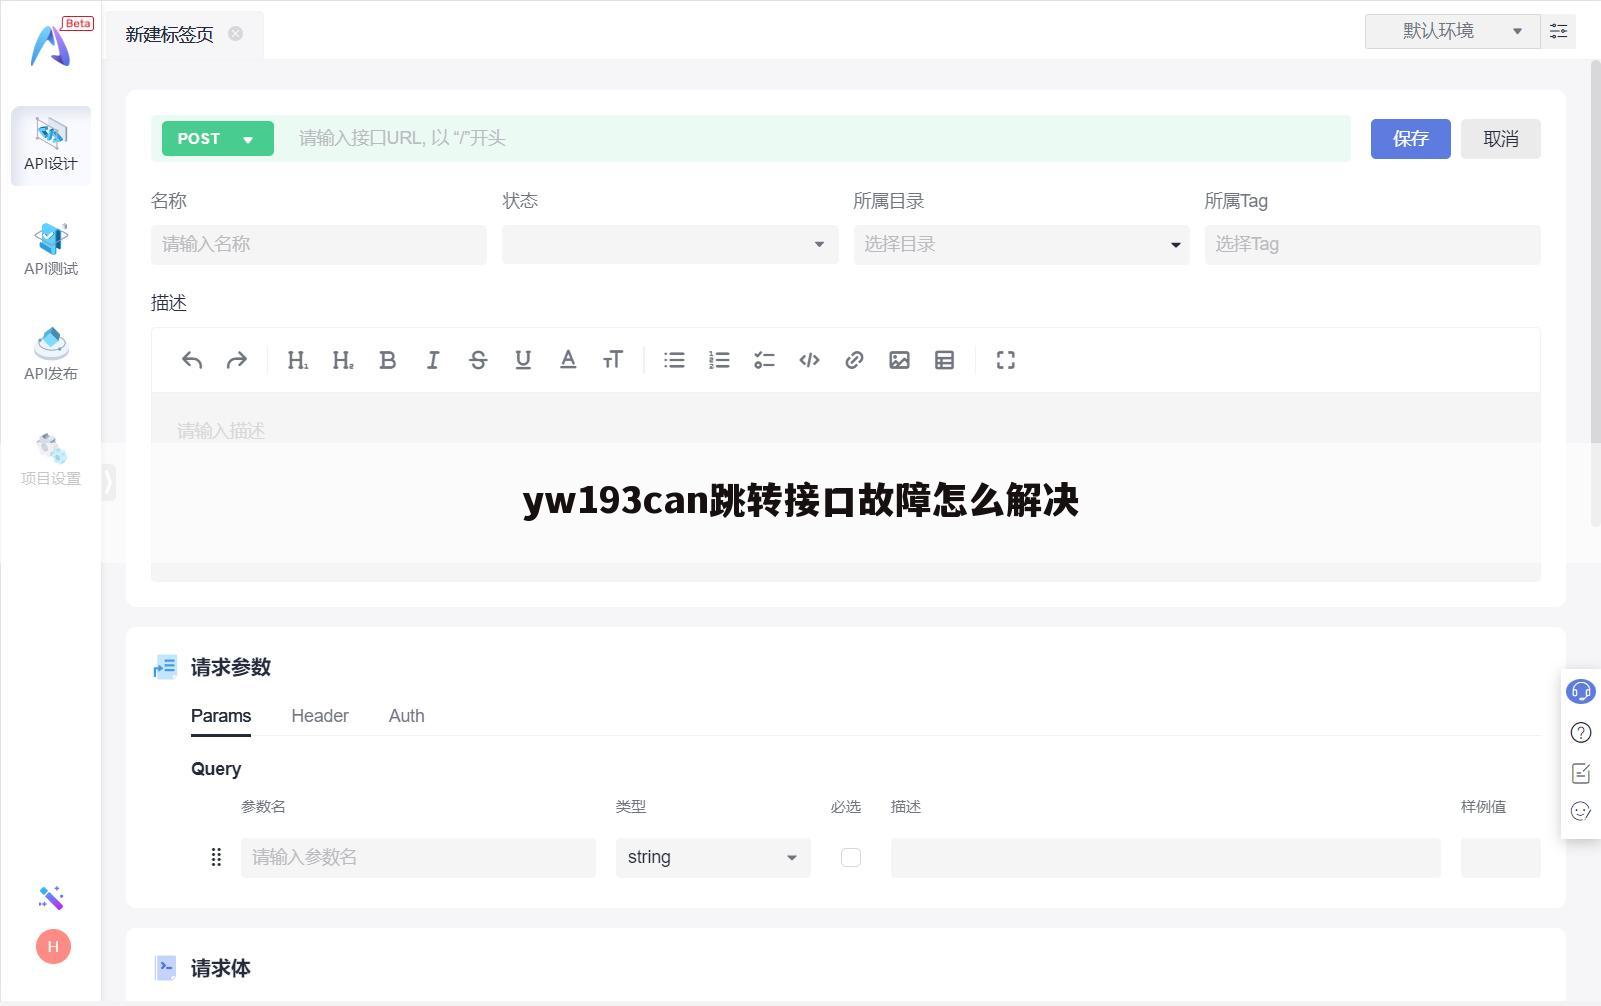Open the 默认环境 dropdown
1601x1006 pixels.
(1452, 31)
